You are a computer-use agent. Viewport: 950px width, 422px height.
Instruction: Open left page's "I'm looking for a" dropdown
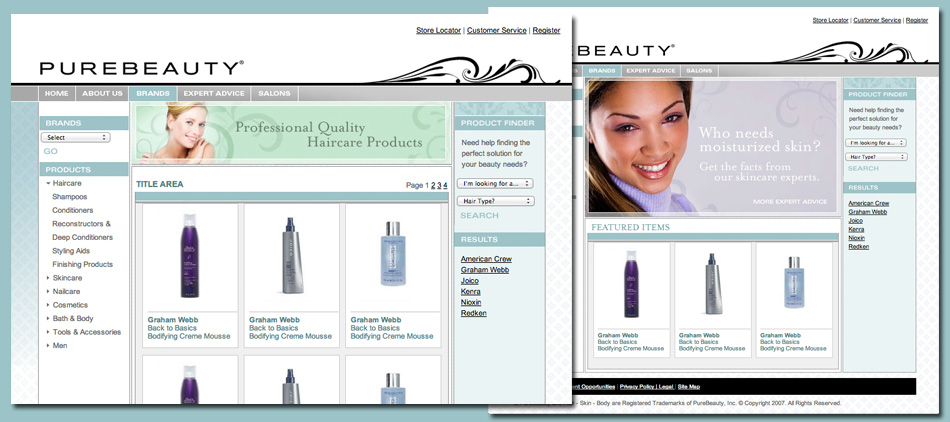[495, 184]
